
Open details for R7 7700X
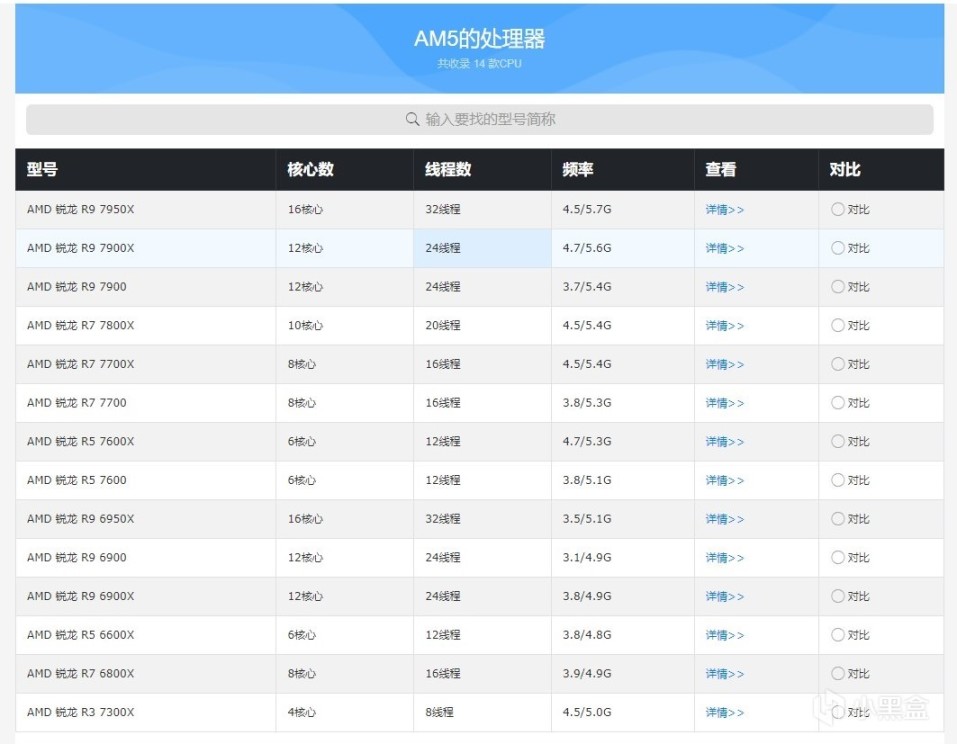(724, 364)
